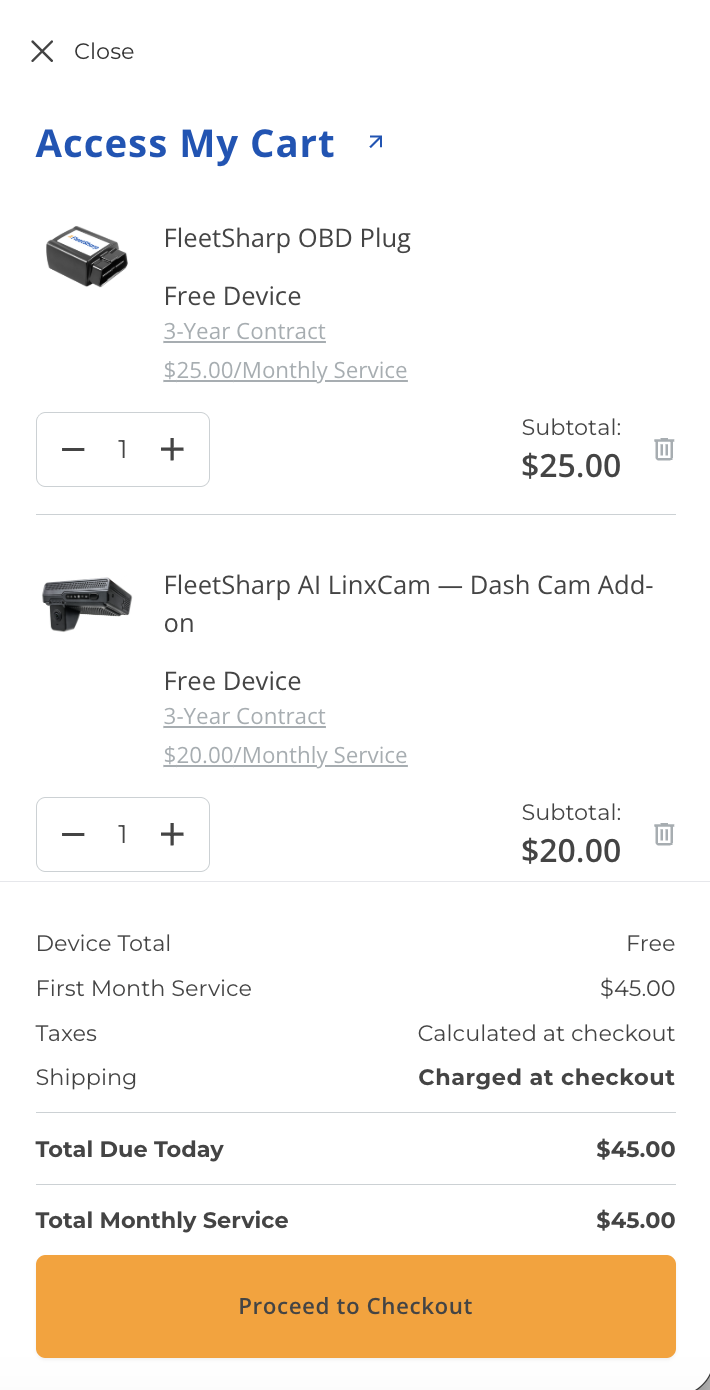710x1390 pixels.
Task: Open the $25.00/Monthly Service details
Action: pos(285,370)
